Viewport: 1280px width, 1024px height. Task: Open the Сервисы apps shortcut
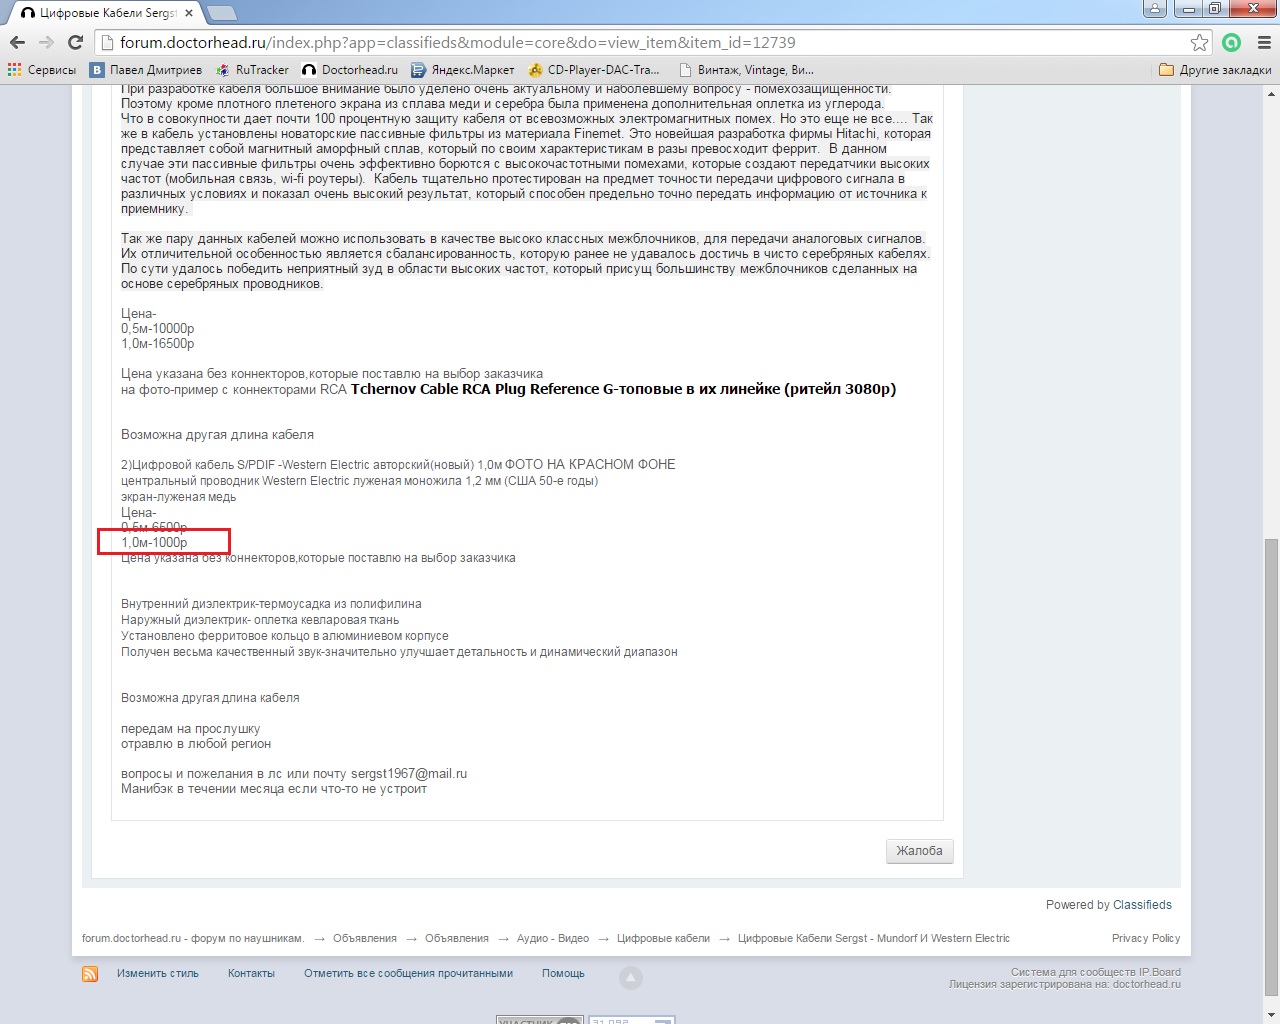point(42,70)
